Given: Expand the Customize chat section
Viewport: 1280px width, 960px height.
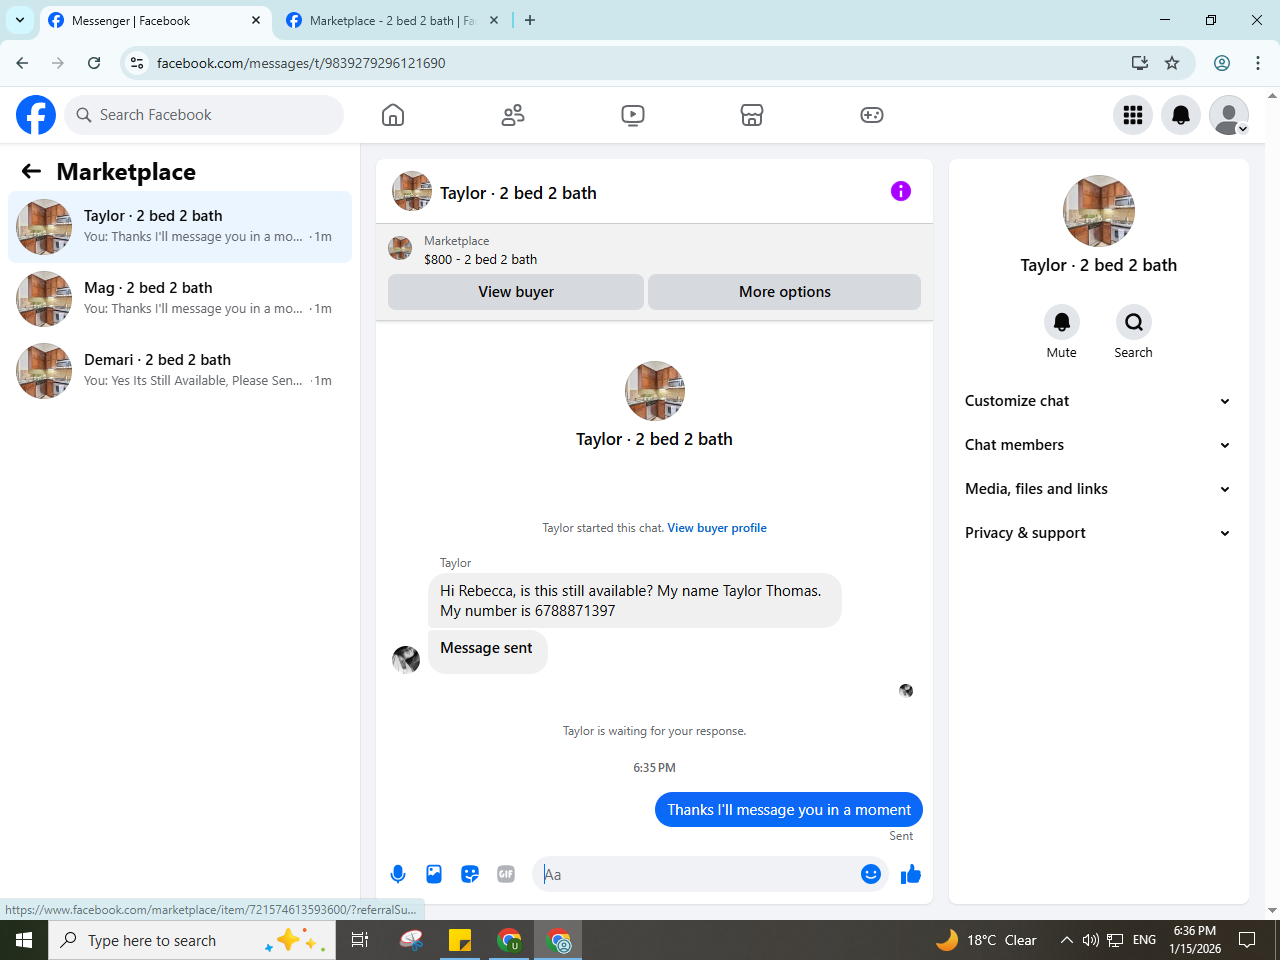Looking at the screenshot, I should 1098,401.
